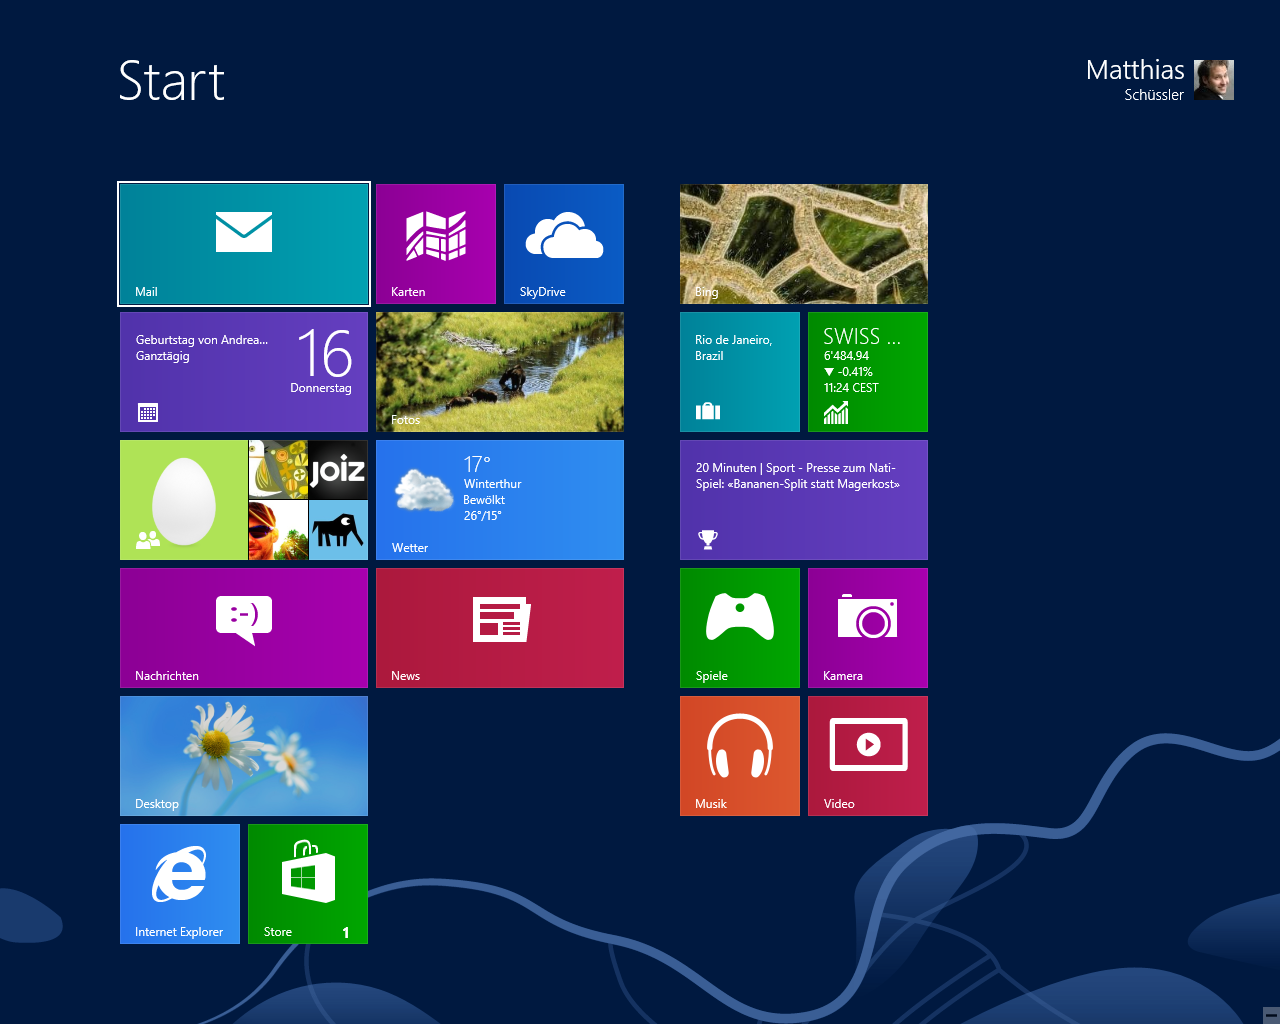Viewport: 1280px width, 1024px height.
Task: Click the abstract art thumbnail in People tile
Action: (x=278, y=470)
